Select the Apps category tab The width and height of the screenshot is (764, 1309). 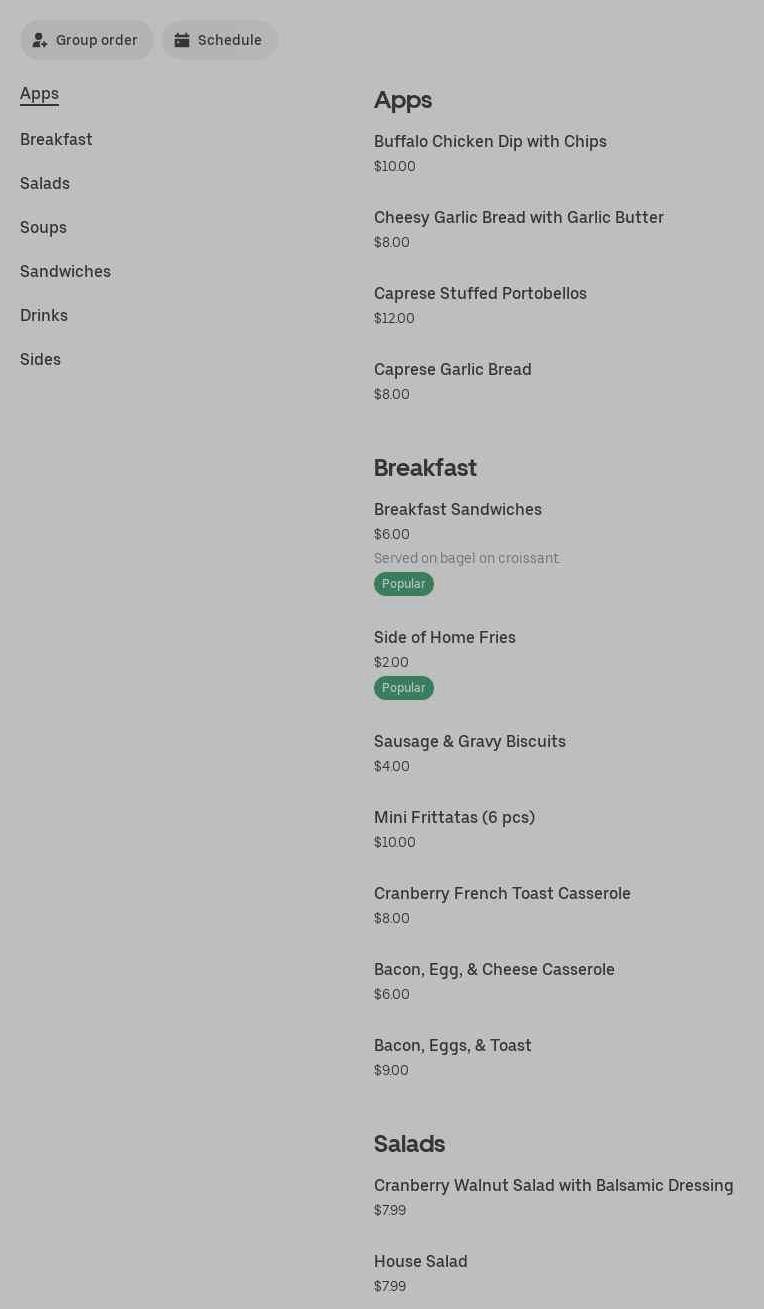pyautogui.click(x=39, y=94)
